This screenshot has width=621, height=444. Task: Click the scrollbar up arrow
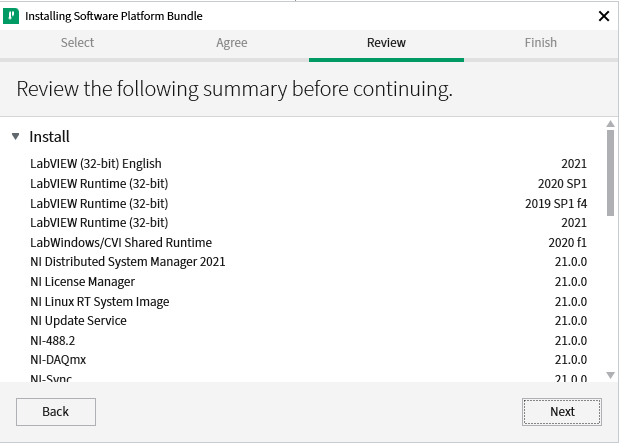pyautogui.click(x=610, y=124)
